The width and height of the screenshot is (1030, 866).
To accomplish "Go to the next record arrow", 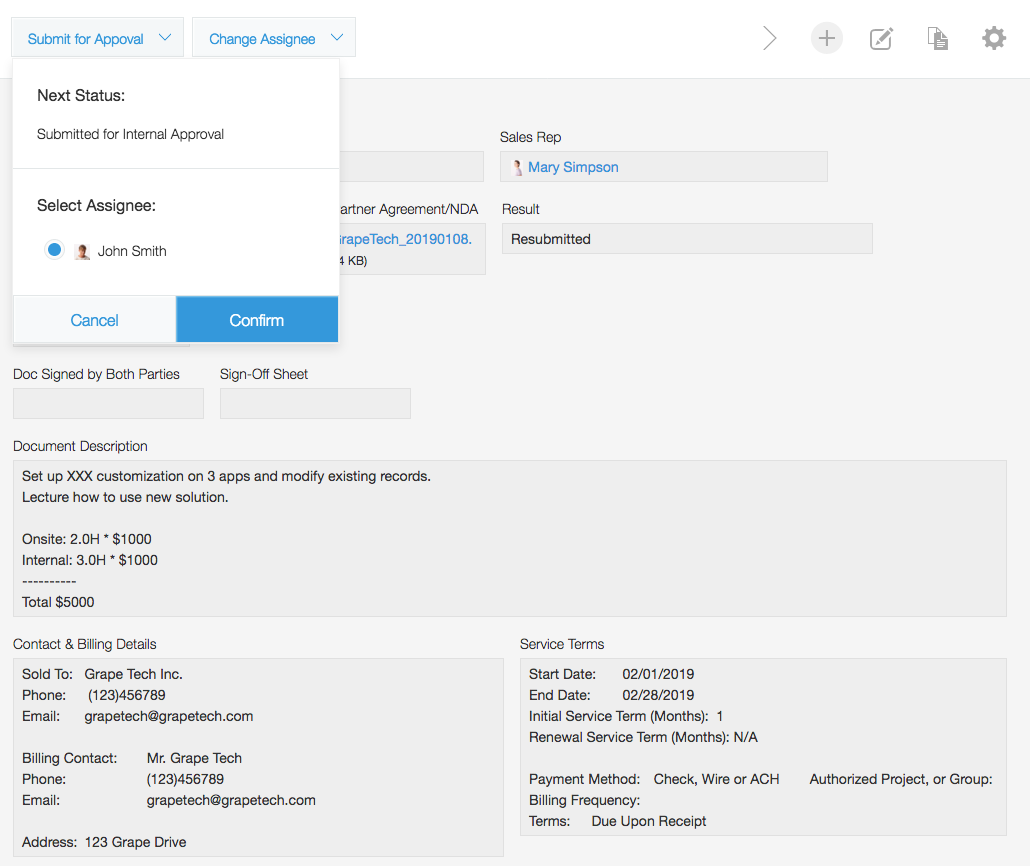I will pyautogui.click(x=769, y=39).
